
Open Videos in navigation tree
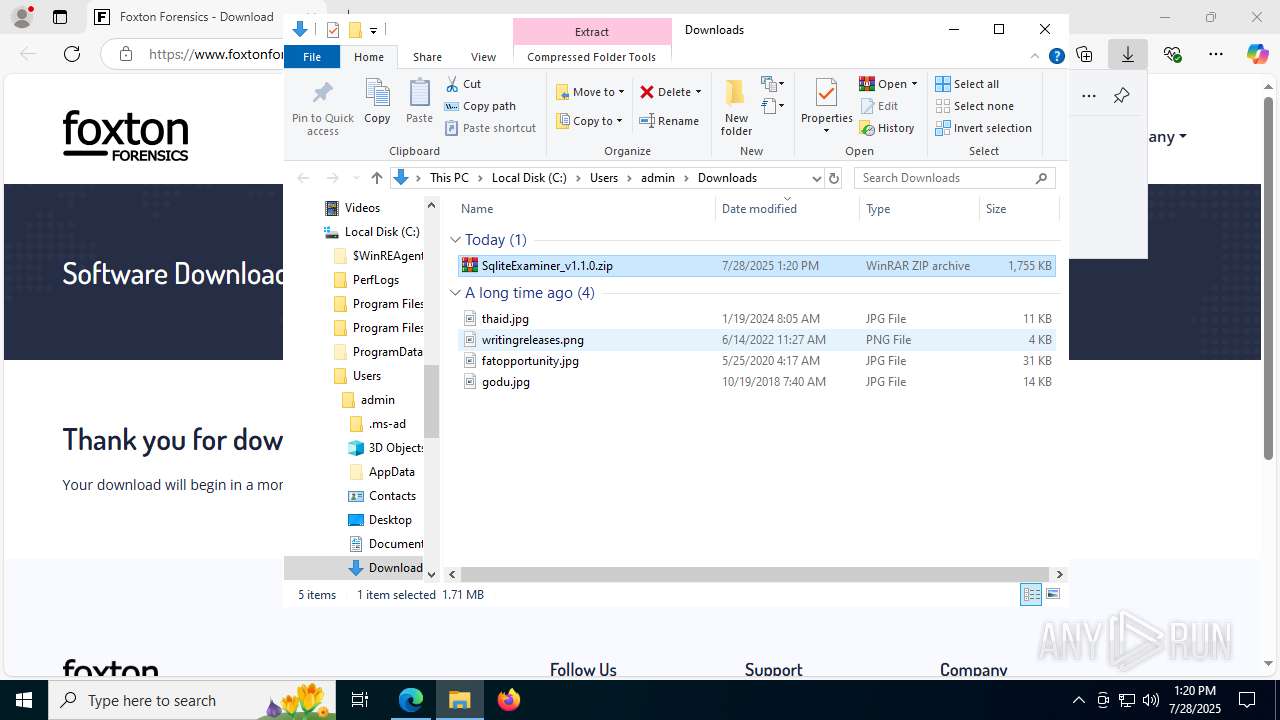pos(362,208)
